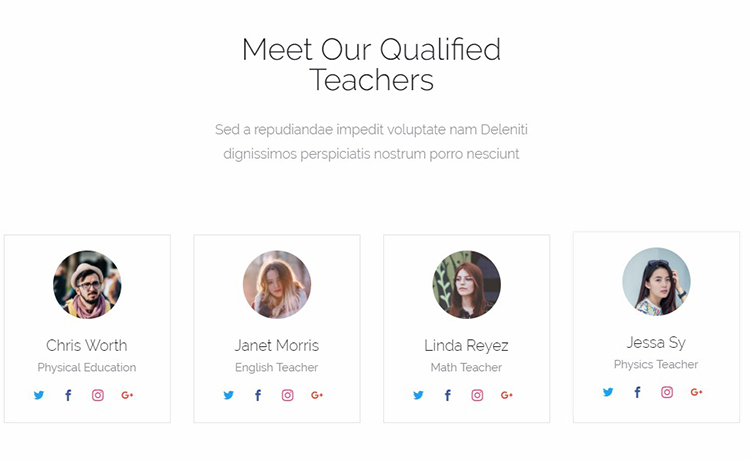
Task: Open Linda Reyez's Twitter icon
Action: tap(419, 395)
